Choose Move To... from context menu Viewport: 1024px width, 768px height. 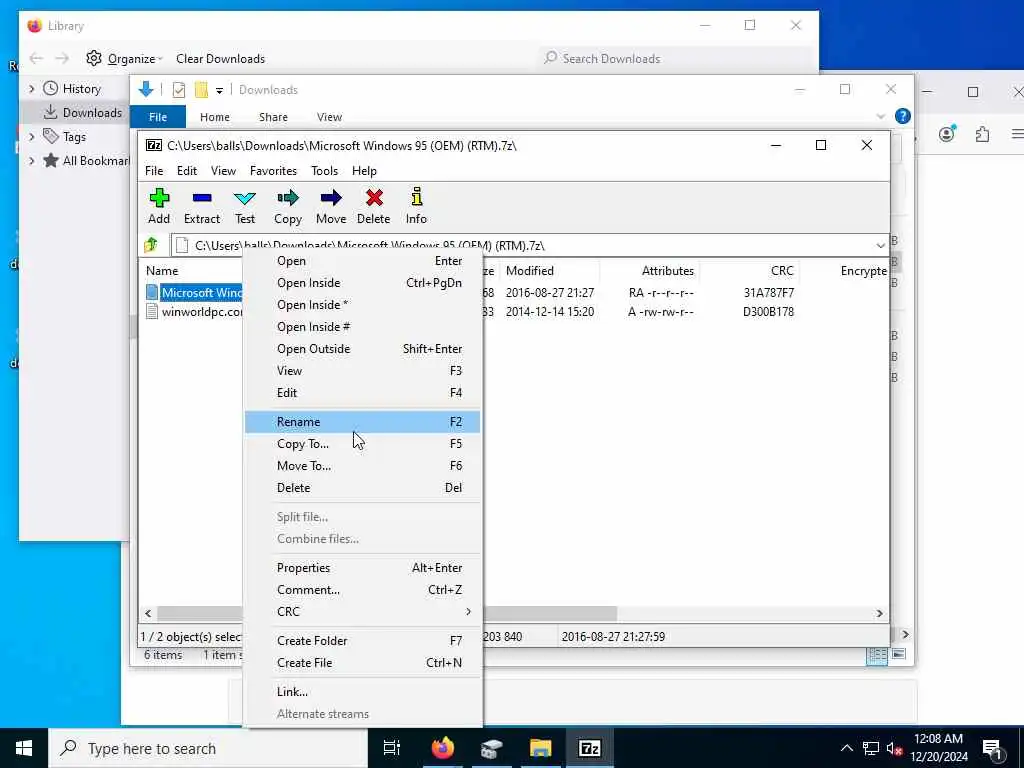[x=362, y=466]
